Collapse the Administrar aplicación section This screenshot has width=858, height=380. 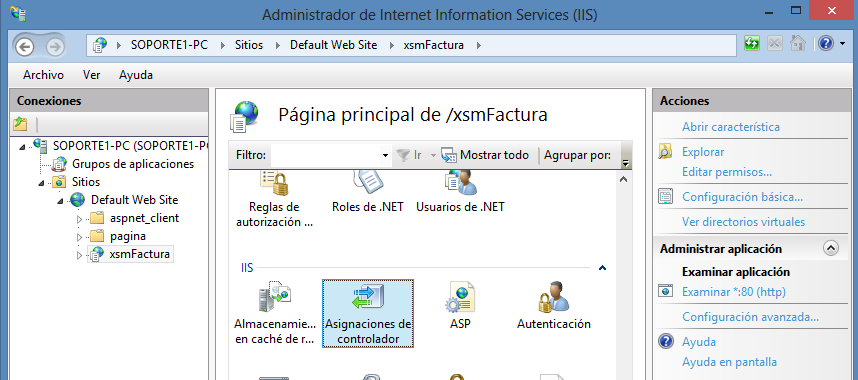tap(831, 249)
